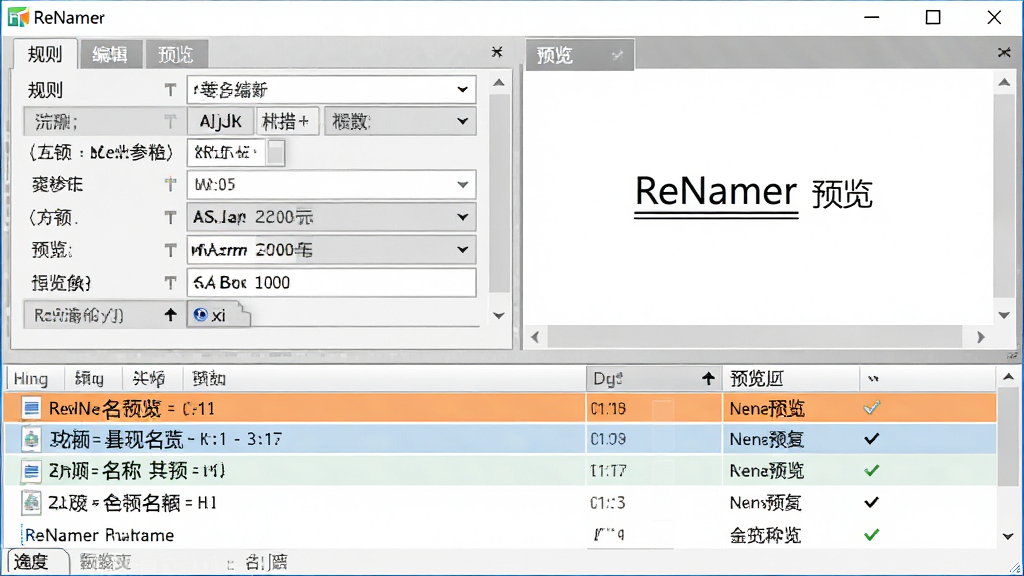The image size is (1024, 576).
Task: Click the small square button beside third-row field
Action: pyautogui.click(x=276, y=153)
